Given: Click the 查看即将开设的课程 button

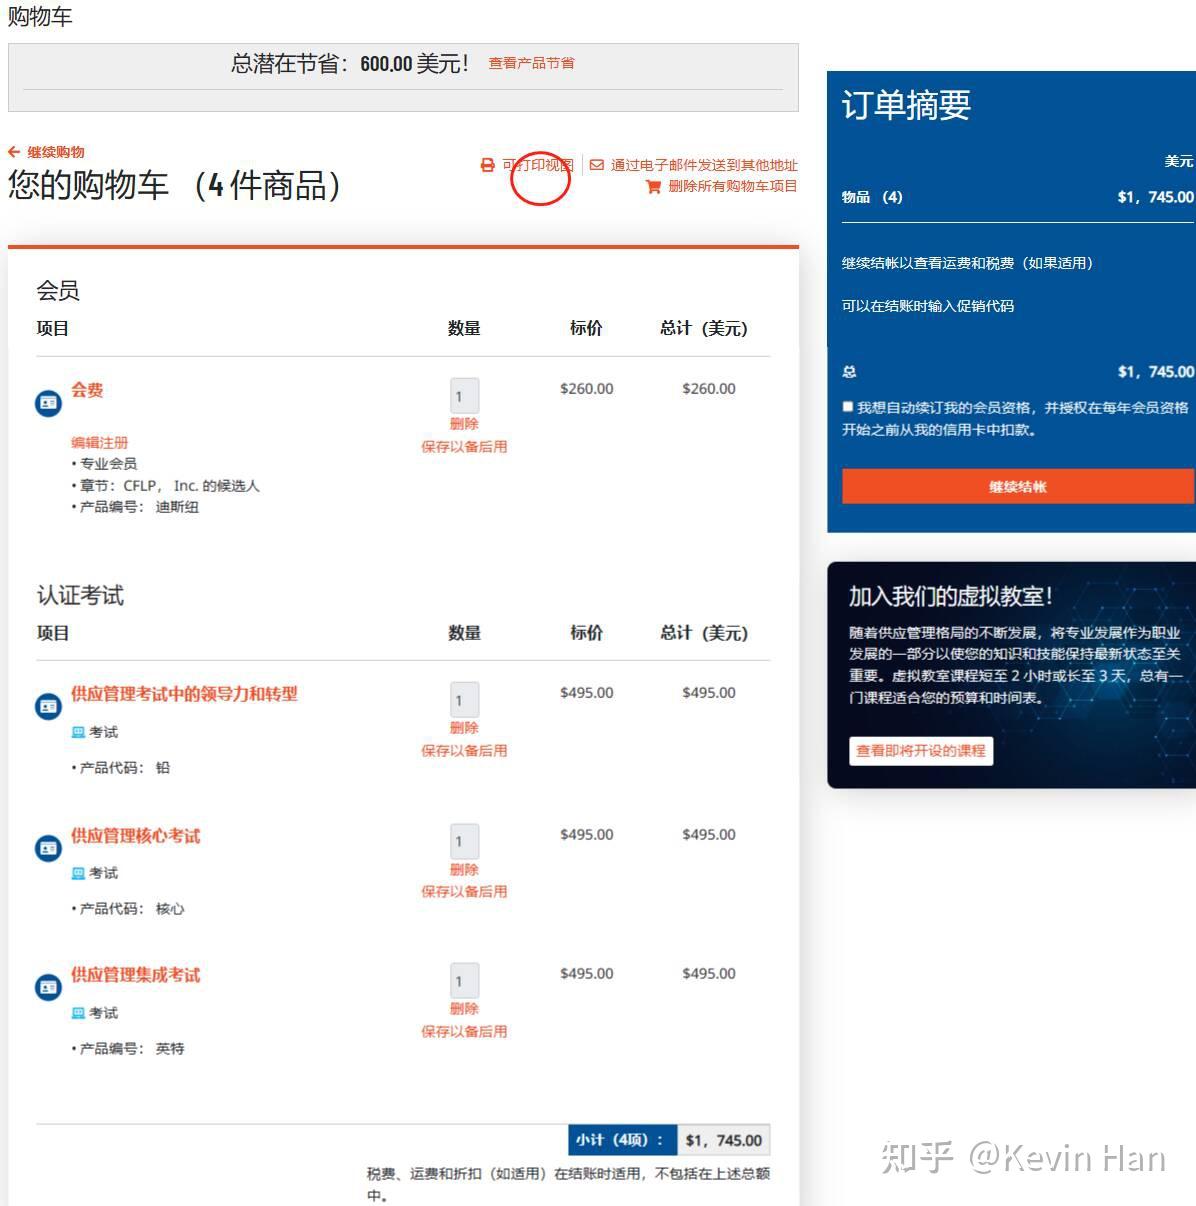Looking at the screenshot, I should [921, 751].
